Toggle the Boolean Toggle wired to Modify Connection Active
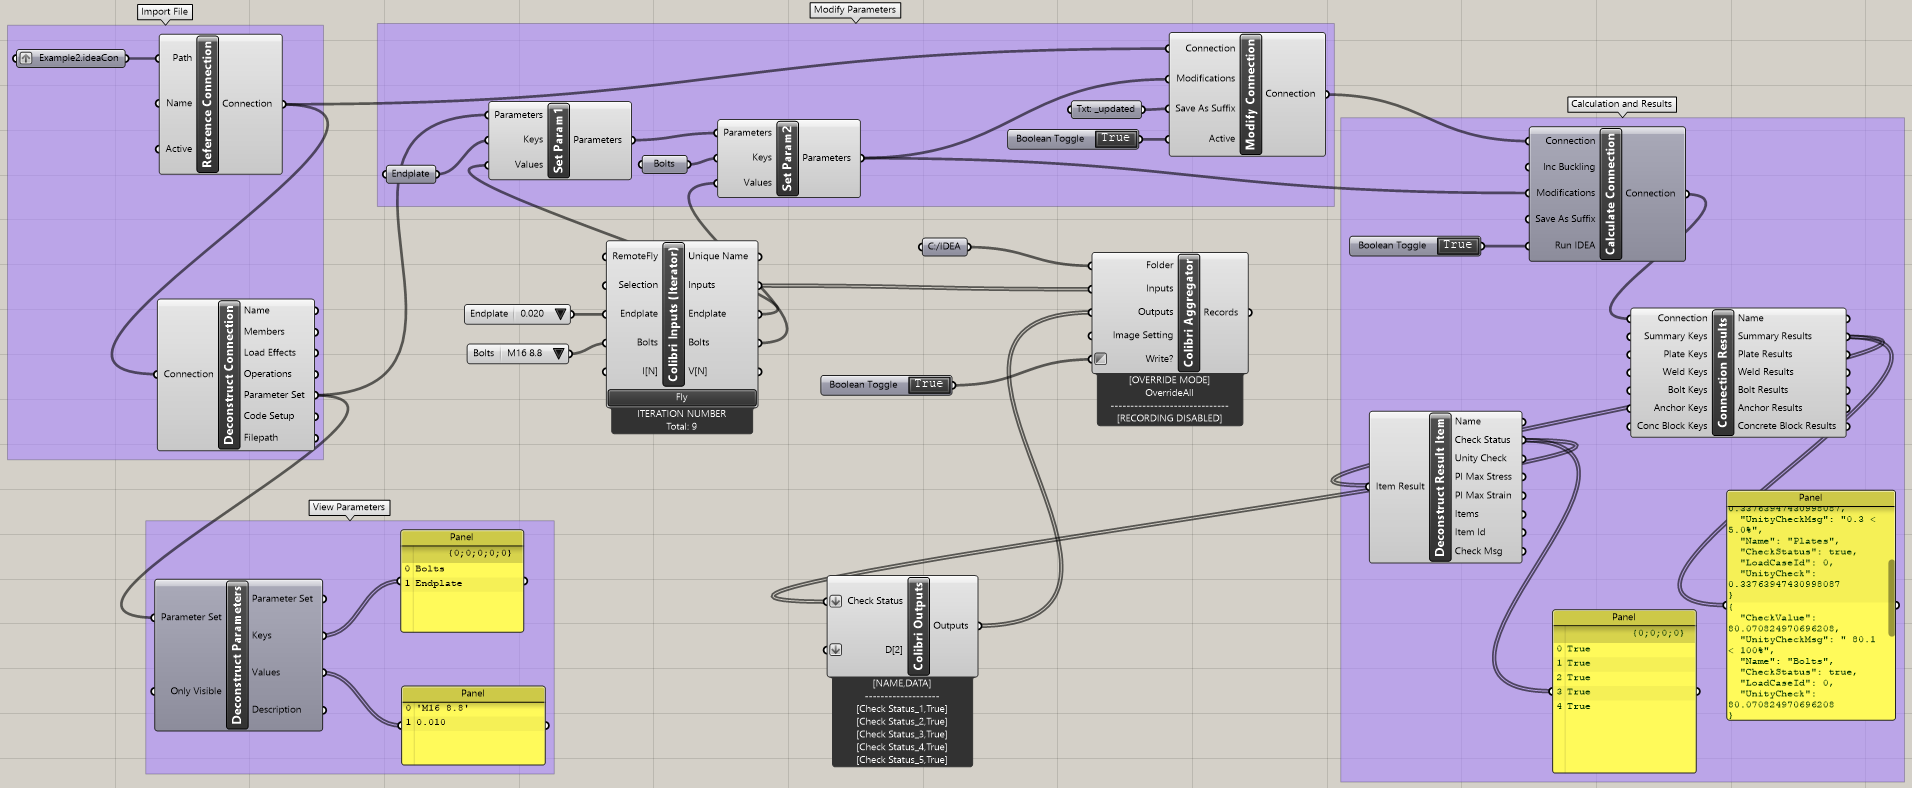Screen dimensions: 1912x788 click(x=1115, y=139)
